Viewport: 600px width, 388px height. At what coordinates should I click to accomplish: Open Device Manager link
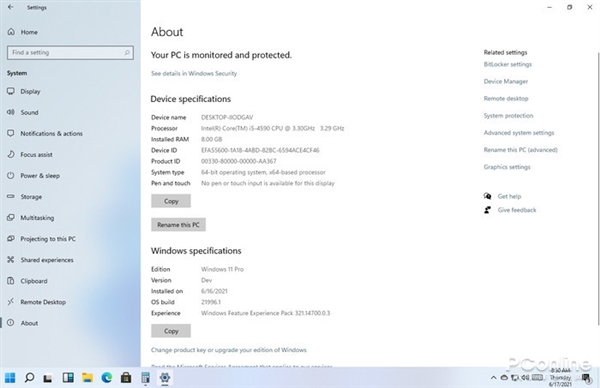(x=506, y=81)
